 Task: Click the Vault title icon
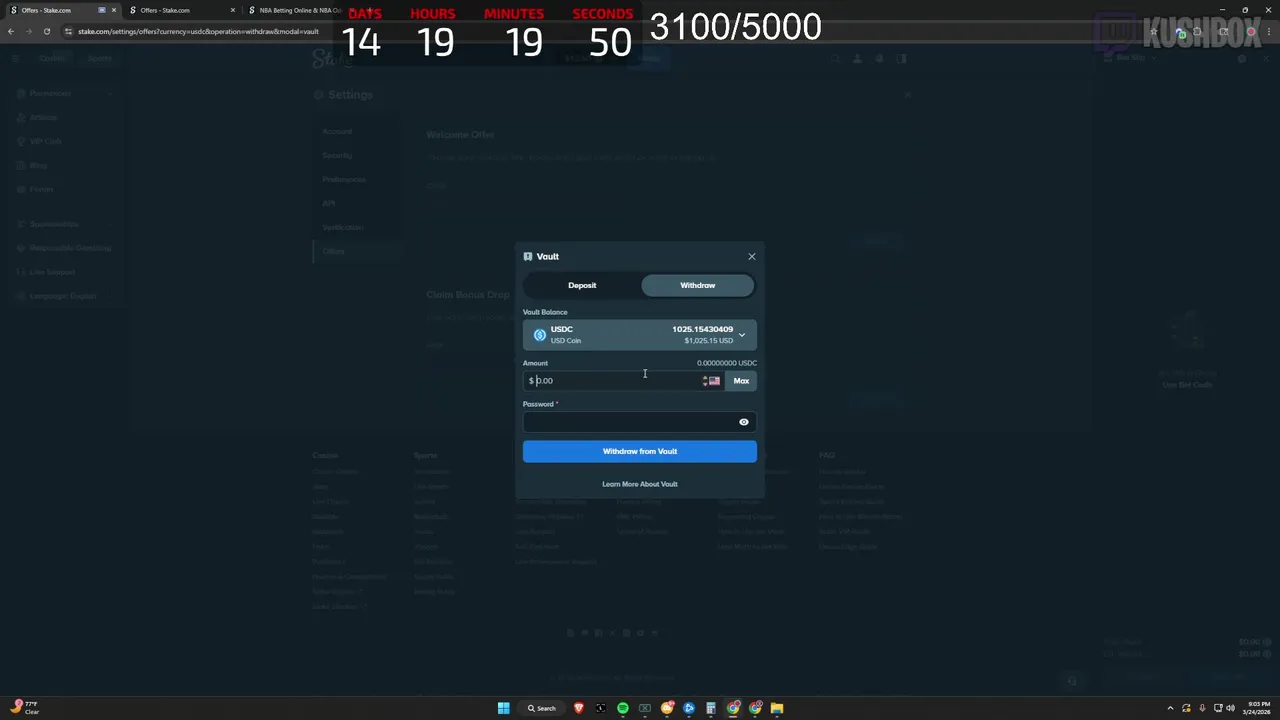click(528, 257)
